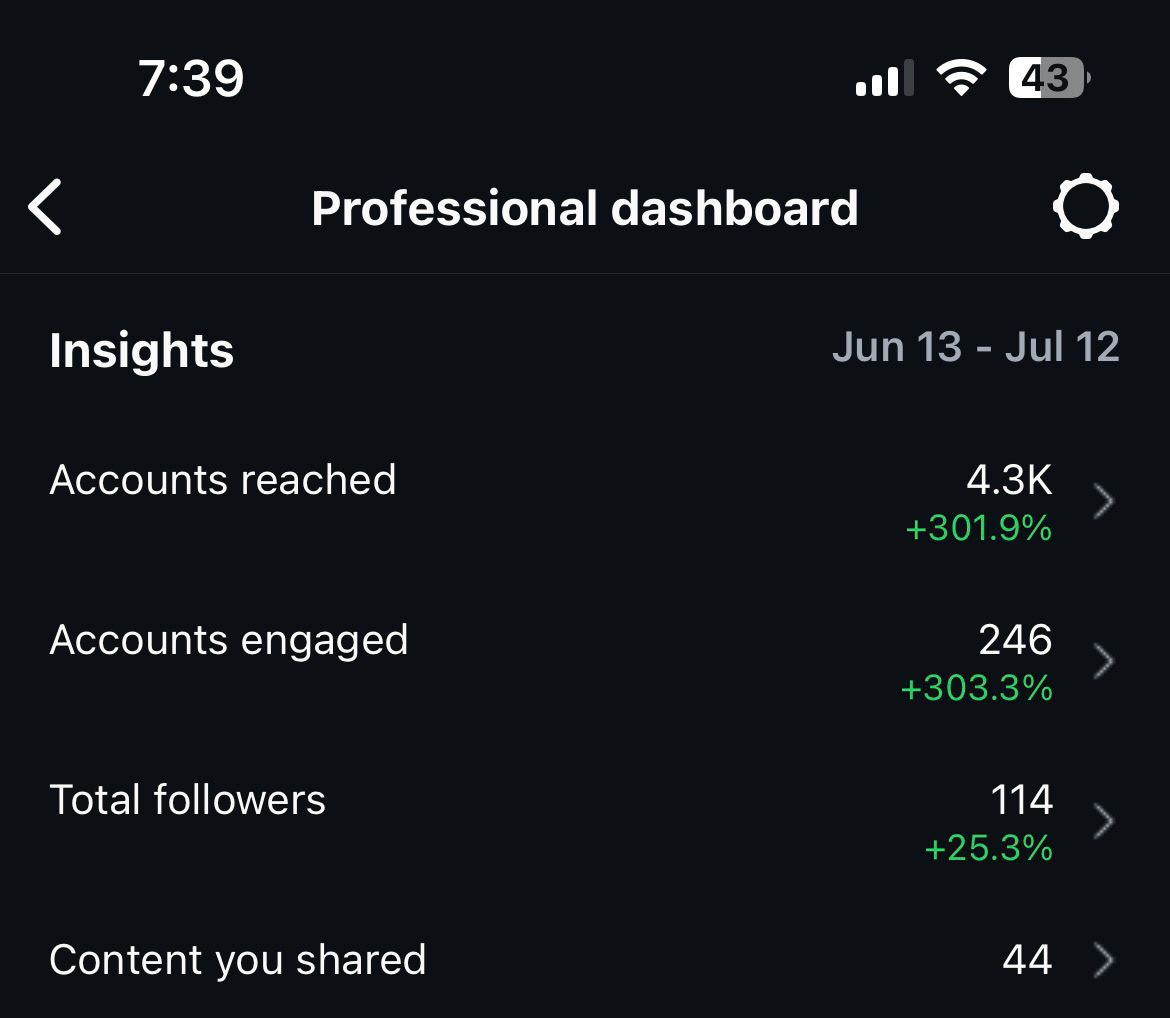Image resolution: width=1170 pixels, height=1018 pixels.
Task: Tap the 4.3K accounts reached value
Action: [x=1009, y=479]
